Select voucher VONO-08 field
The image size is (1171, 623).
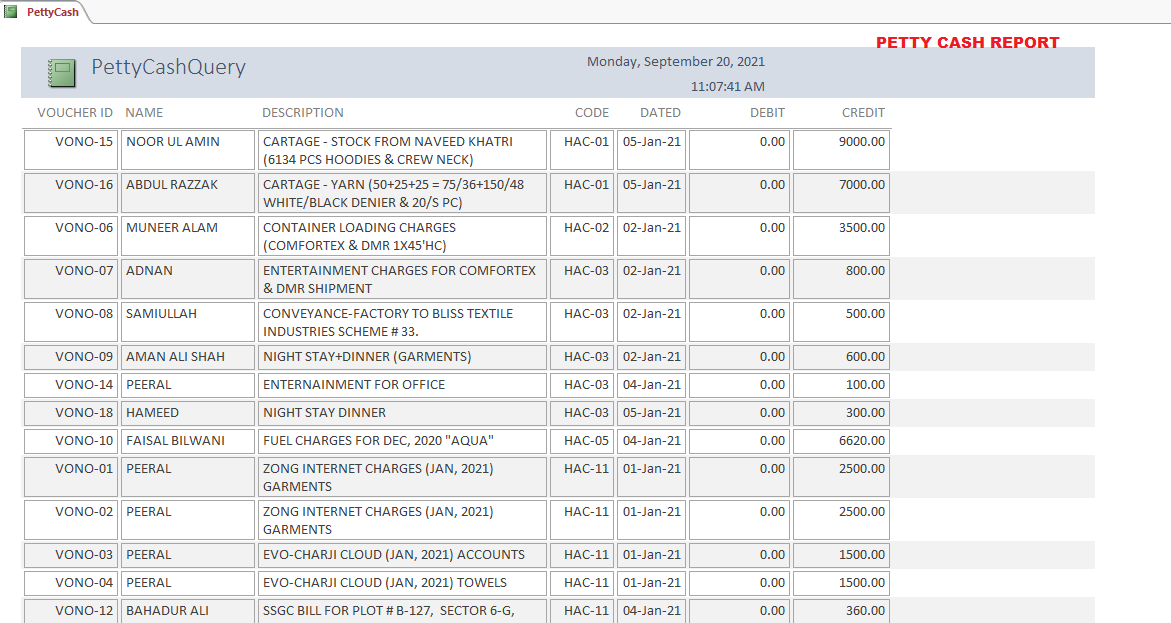tap(71, 322)
